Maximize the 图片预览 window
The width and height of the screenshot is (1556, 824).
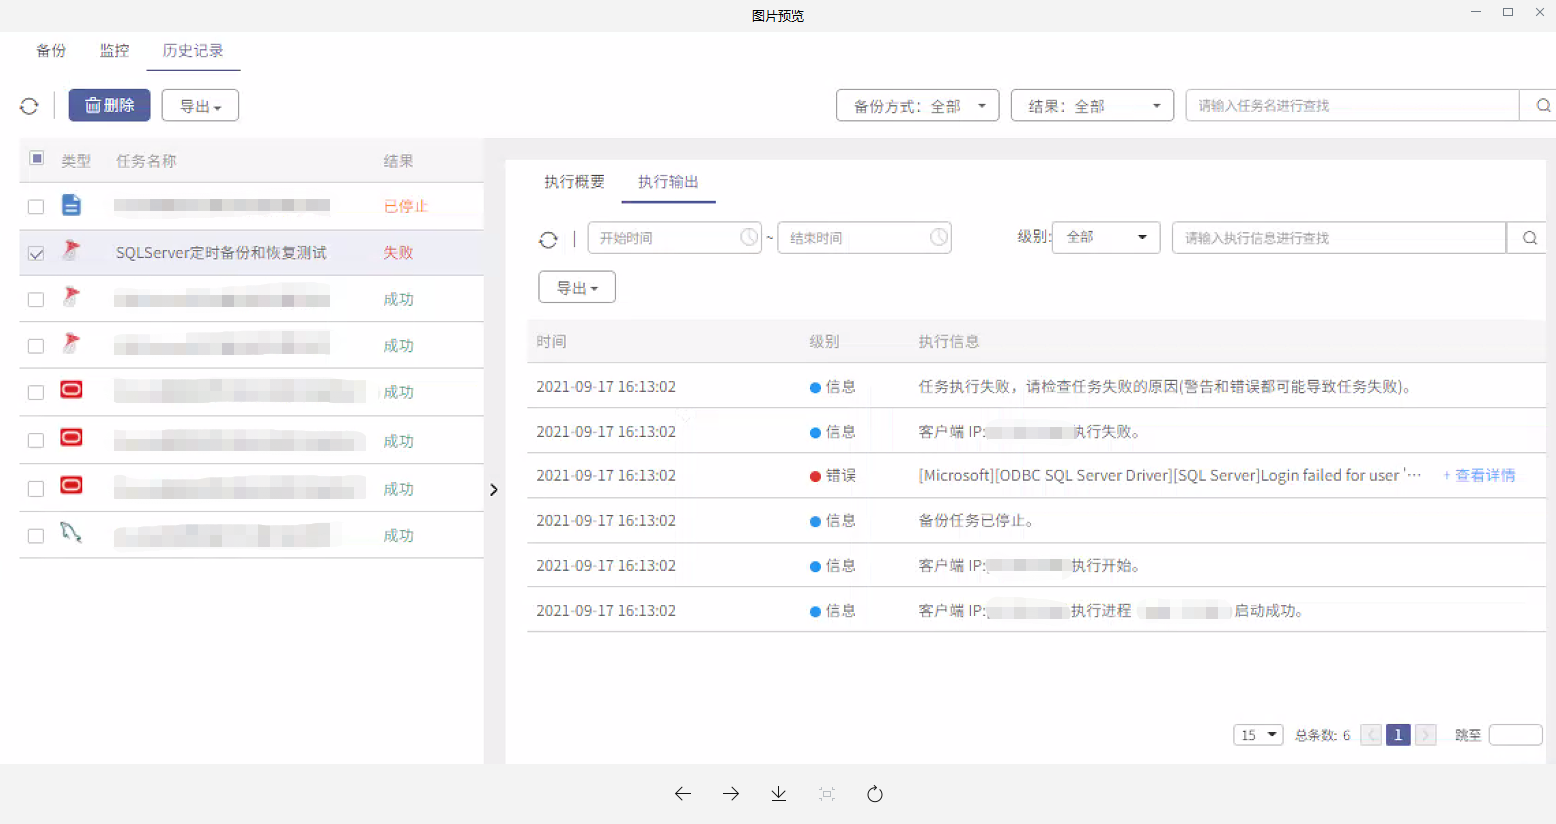tap(1508, 12)
